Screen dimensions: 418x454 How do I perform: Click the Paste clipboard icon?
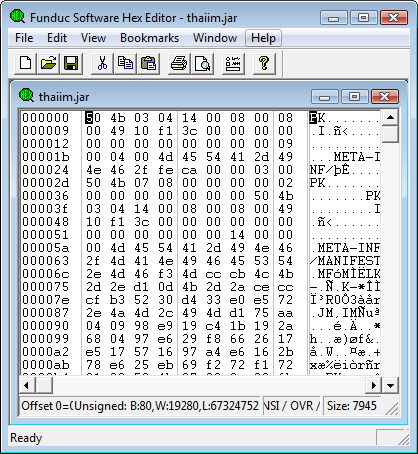click(x=148, y=63)
